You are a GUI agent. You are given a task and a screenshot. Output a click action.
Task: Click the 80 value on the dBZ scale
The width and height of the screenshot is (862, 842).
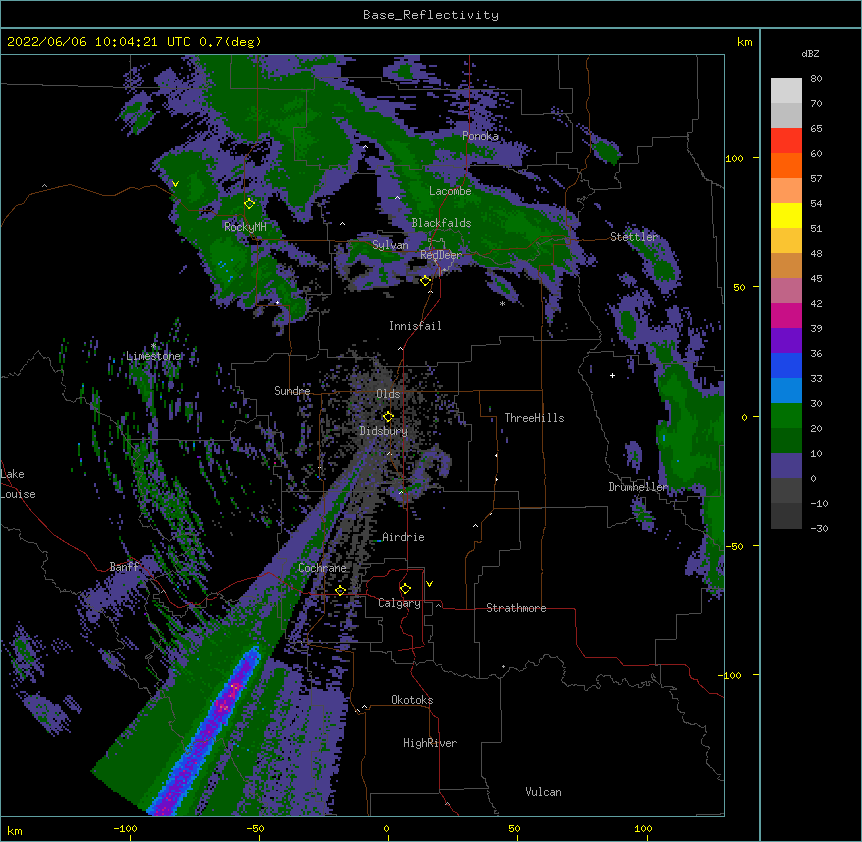point(816,79)
